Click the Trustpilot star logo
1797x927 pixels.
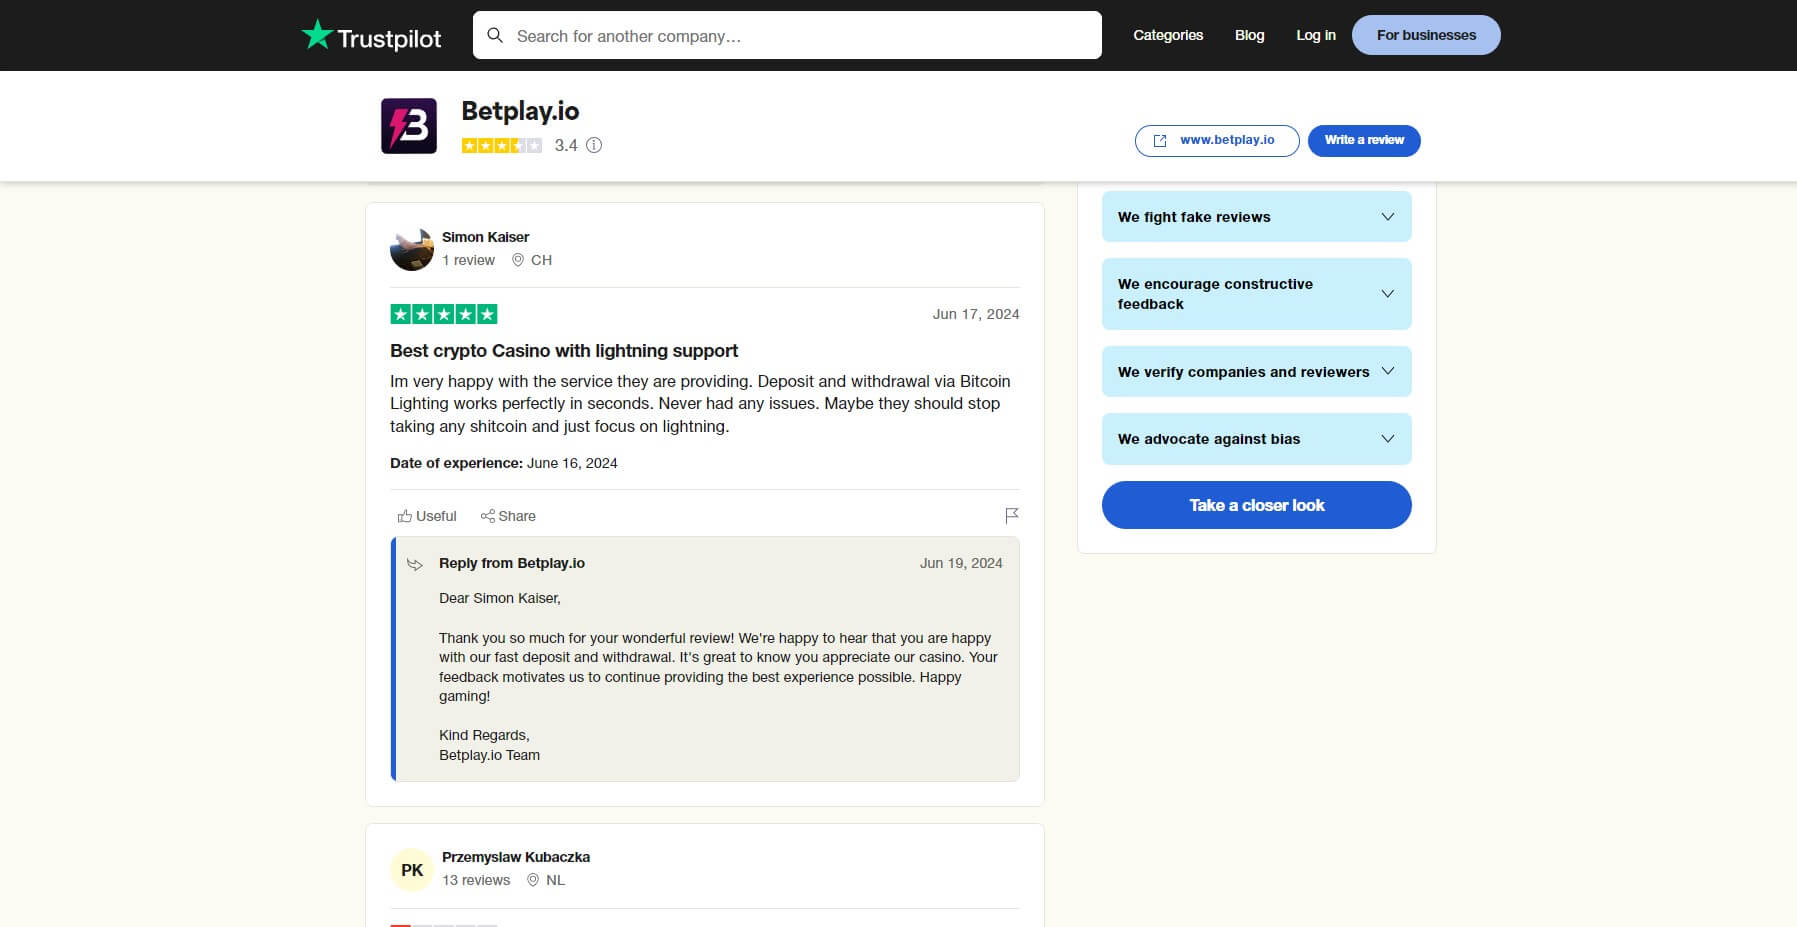click(x=318, y=34)
